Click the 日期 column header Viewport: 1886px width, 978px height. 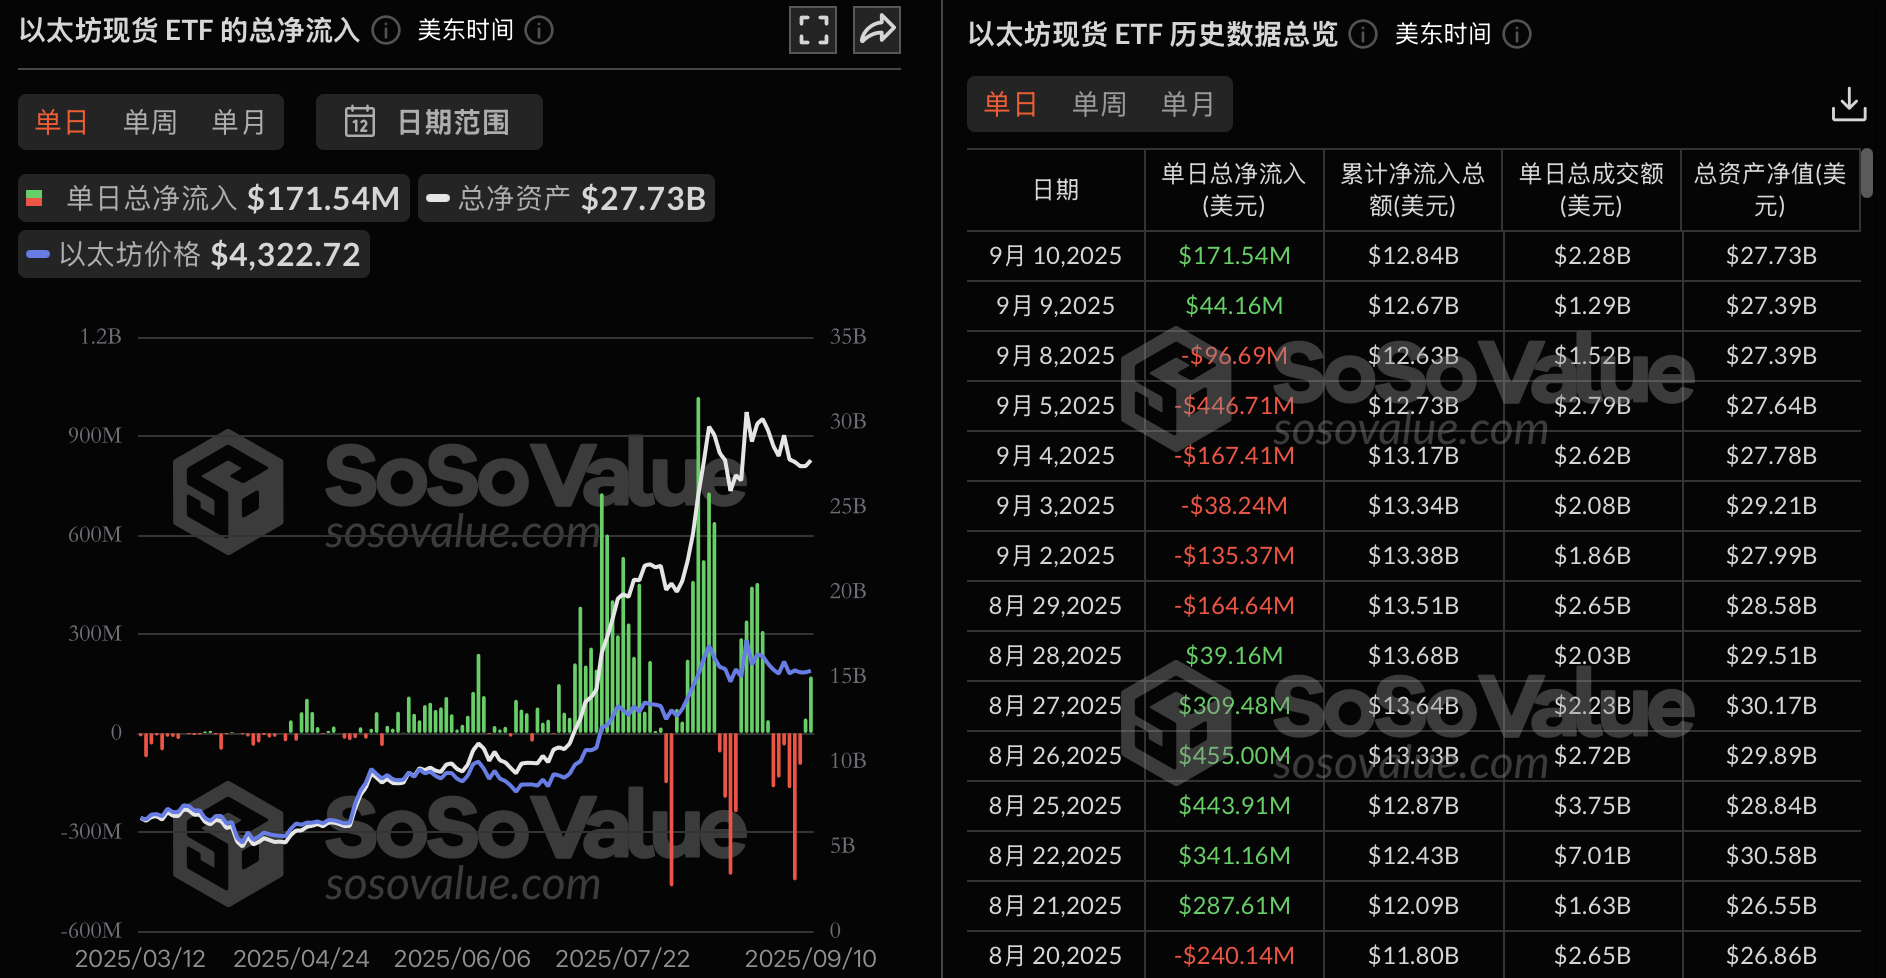pyautogui.click(x=1056, y=190)
